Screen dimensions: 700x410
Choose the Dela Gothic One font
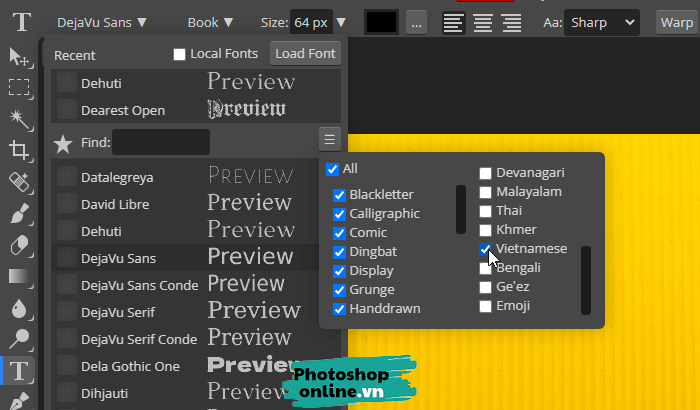(130, 367)
